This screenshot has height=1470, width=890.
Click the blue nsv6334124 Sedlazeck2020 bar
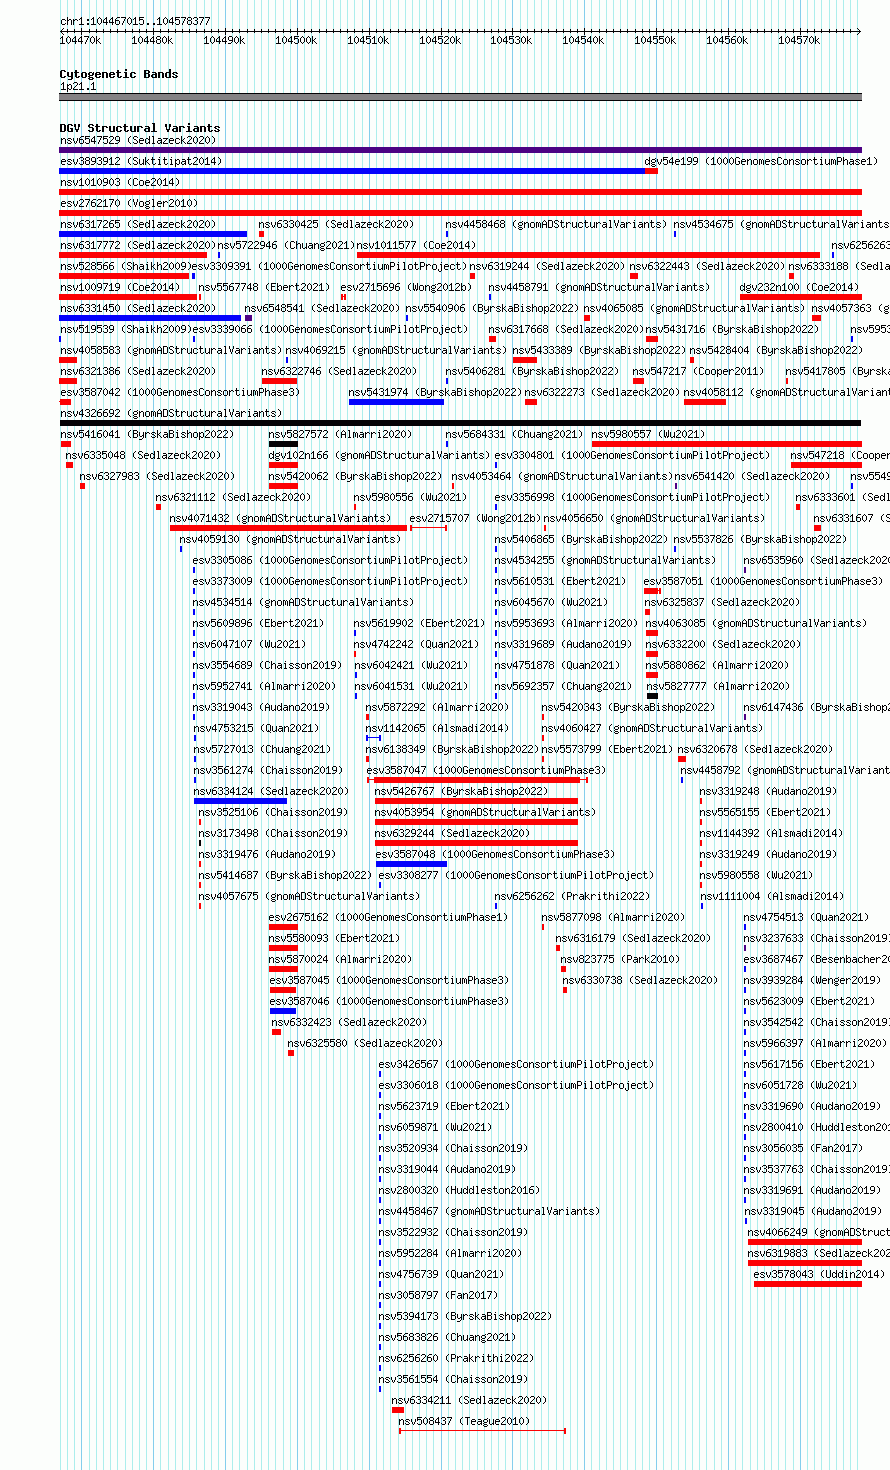[x=240, y=801]
